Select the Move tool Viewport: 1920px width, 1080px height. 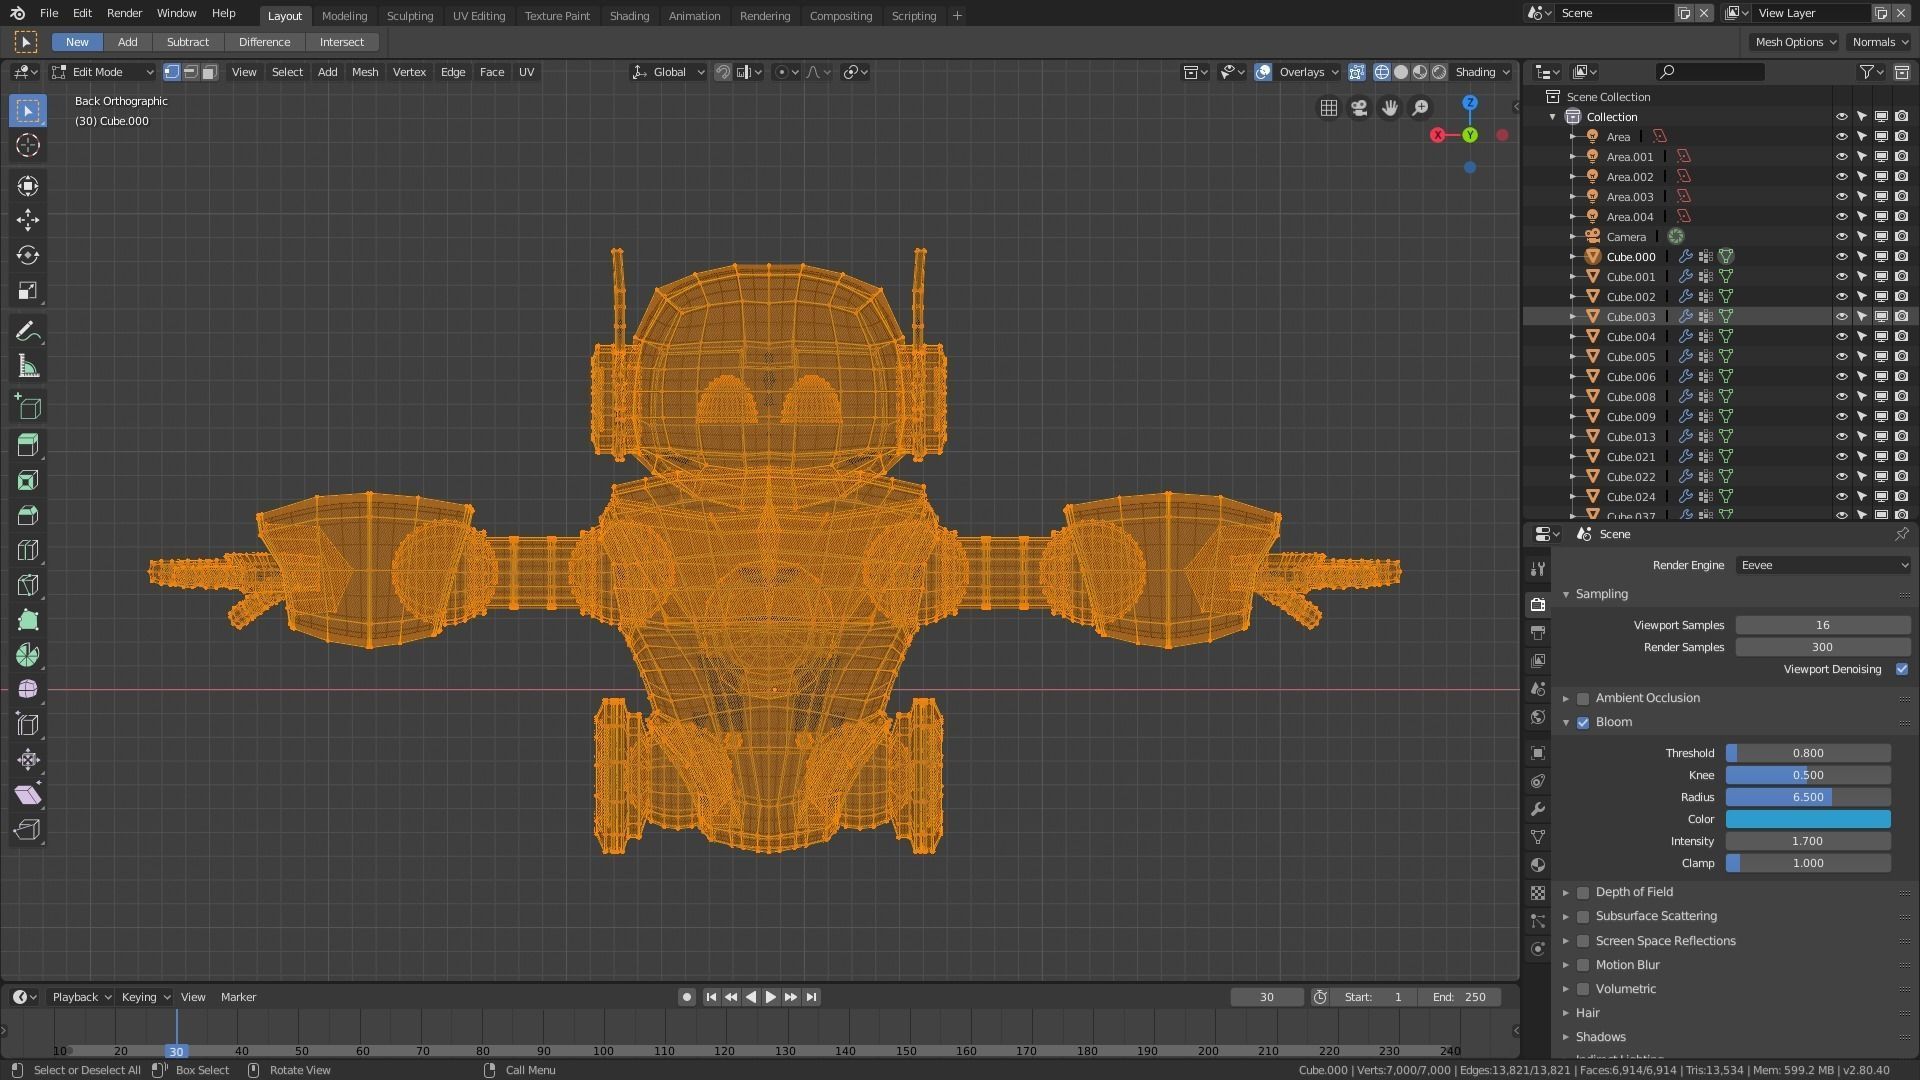click(28, 220)
